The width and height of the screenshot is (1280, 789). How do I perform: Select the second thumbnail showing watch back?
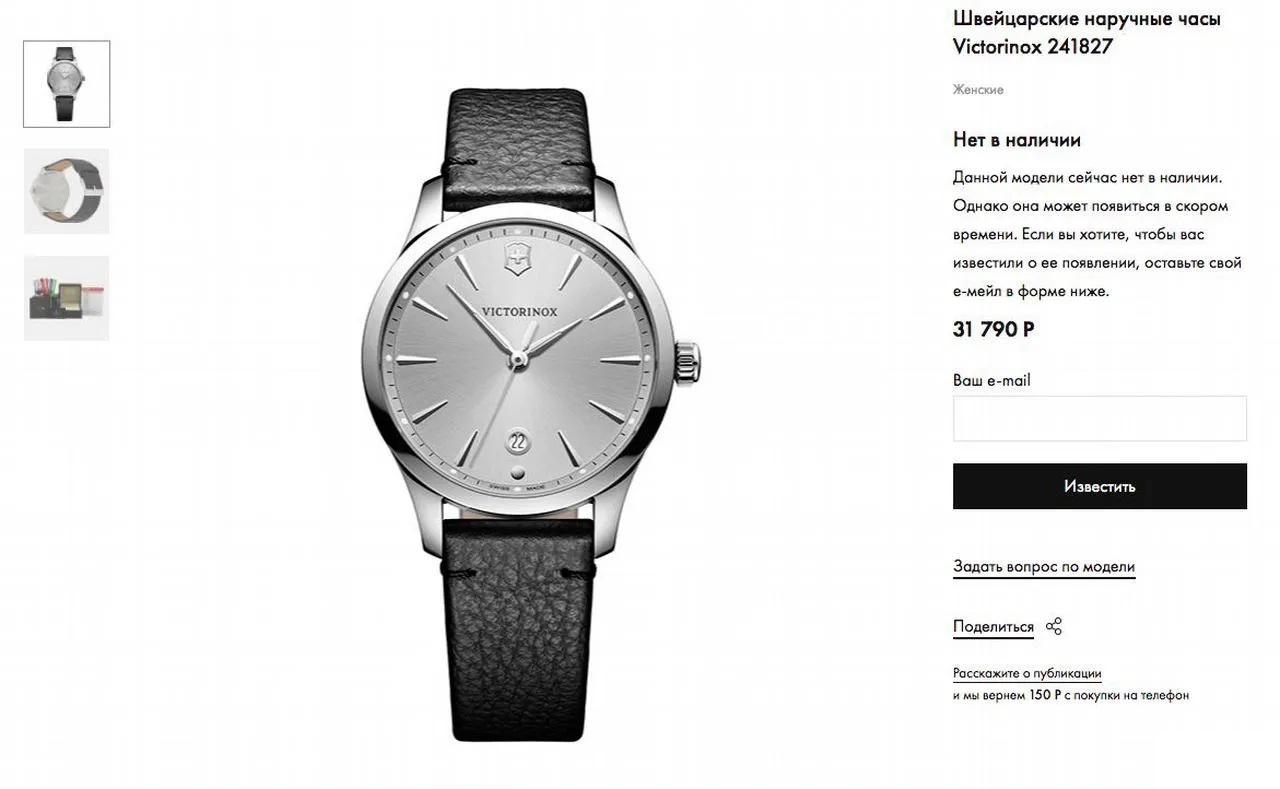[x=67, y=191]
